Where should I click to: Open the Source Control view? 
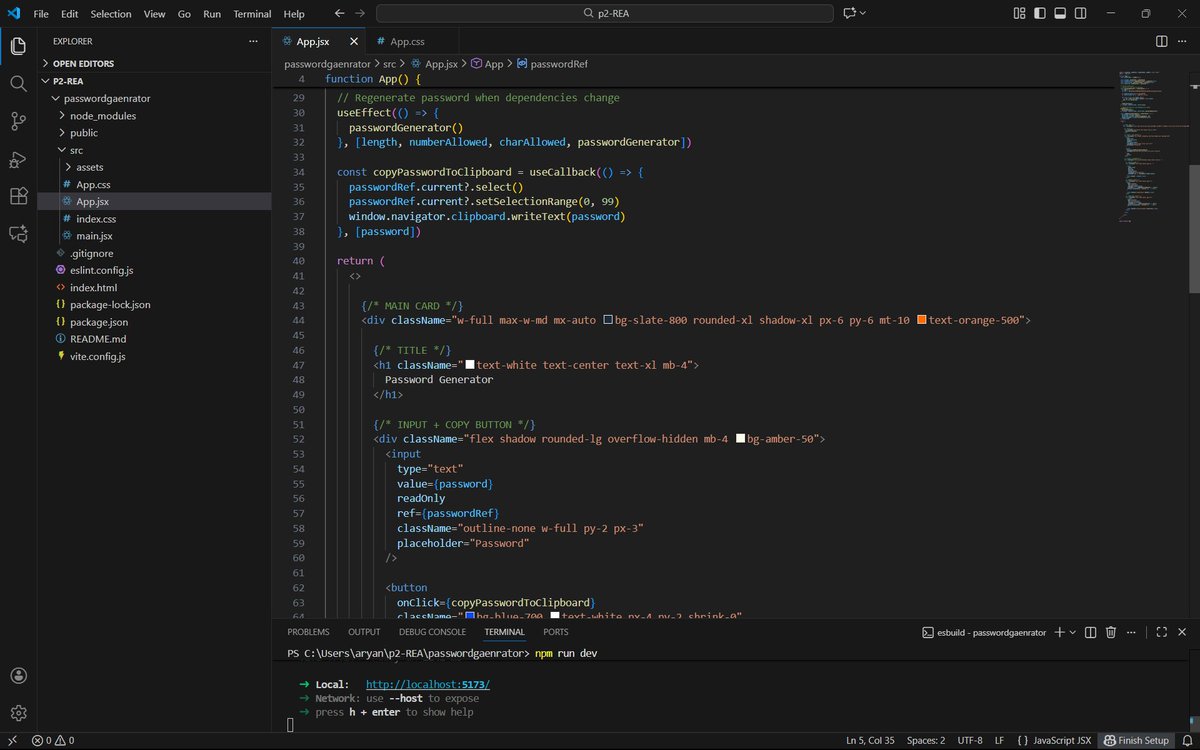(18, 121)
